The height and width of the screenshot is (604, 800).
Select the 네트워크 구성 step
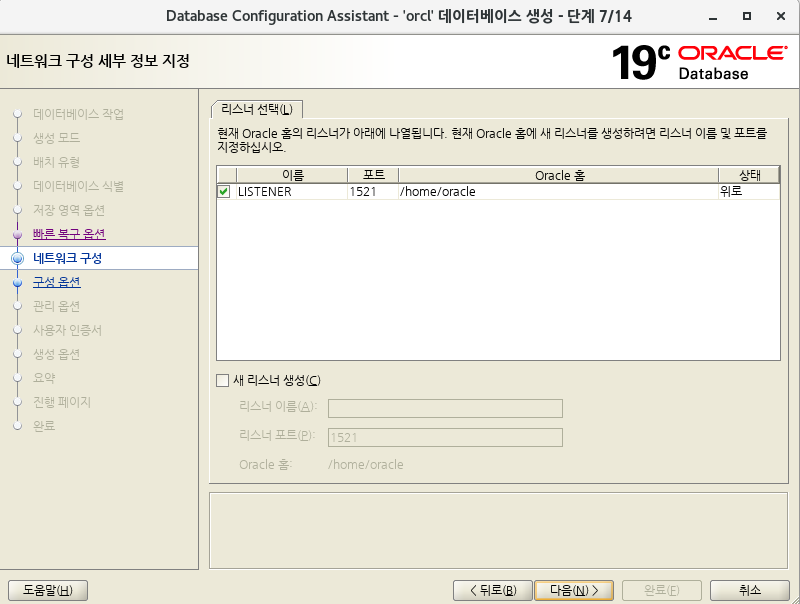[x=67, y=258]
